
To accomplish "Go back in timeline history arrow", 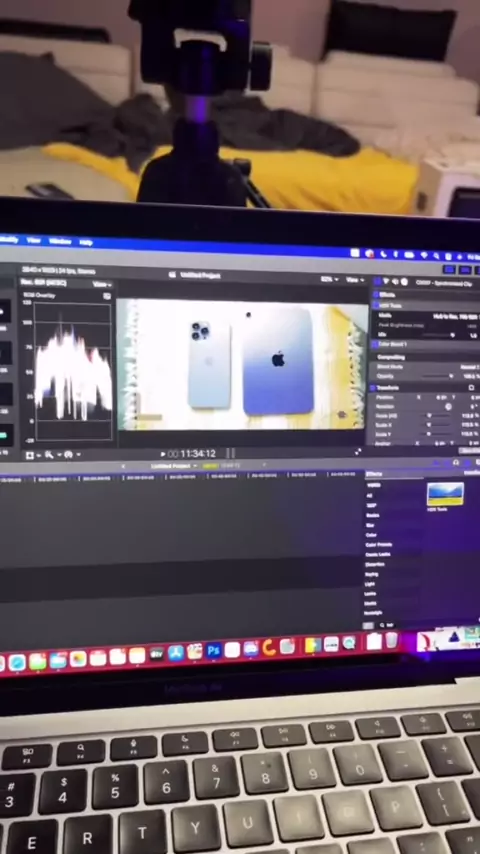I will [123, 466].
